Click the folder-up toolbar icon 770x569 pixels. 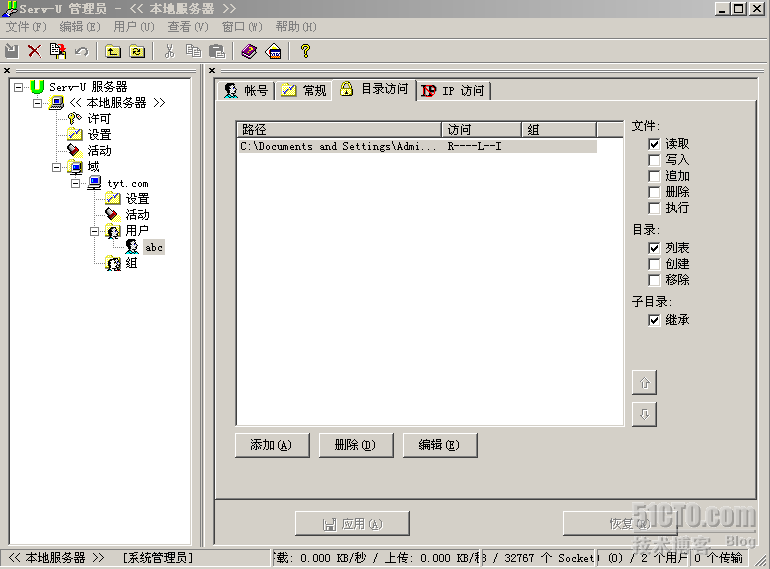113,51
